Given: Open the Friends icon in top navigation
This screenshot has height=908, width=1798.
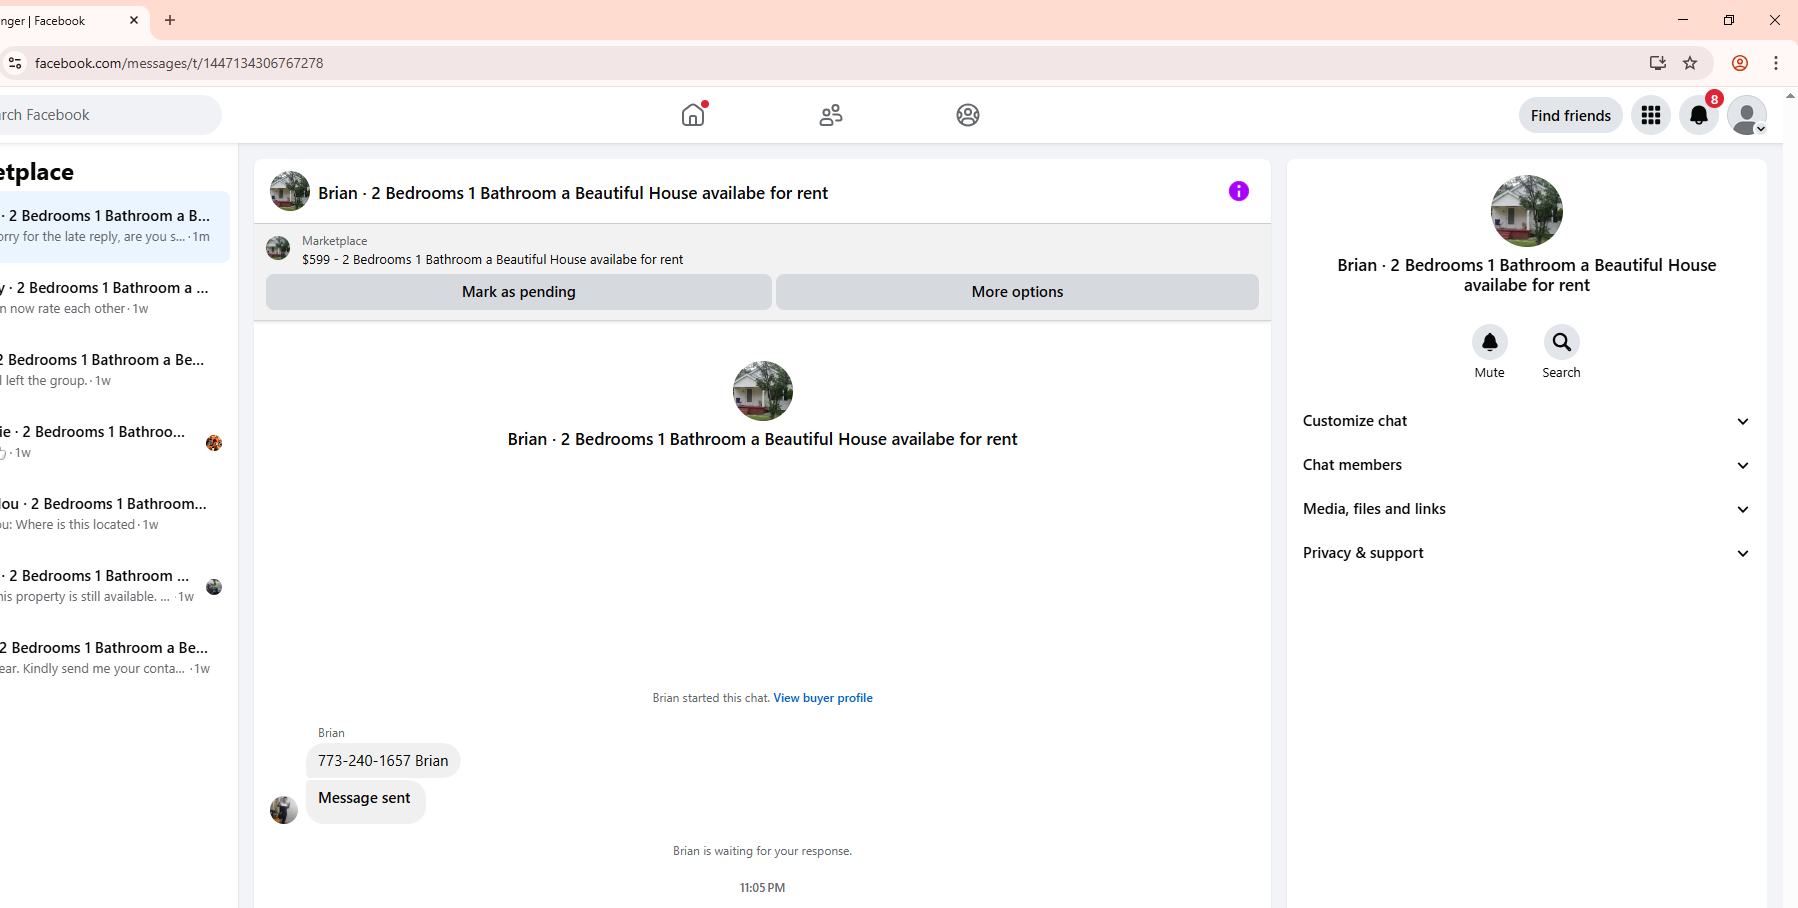Looking at the screenshot, I should 831,115.
